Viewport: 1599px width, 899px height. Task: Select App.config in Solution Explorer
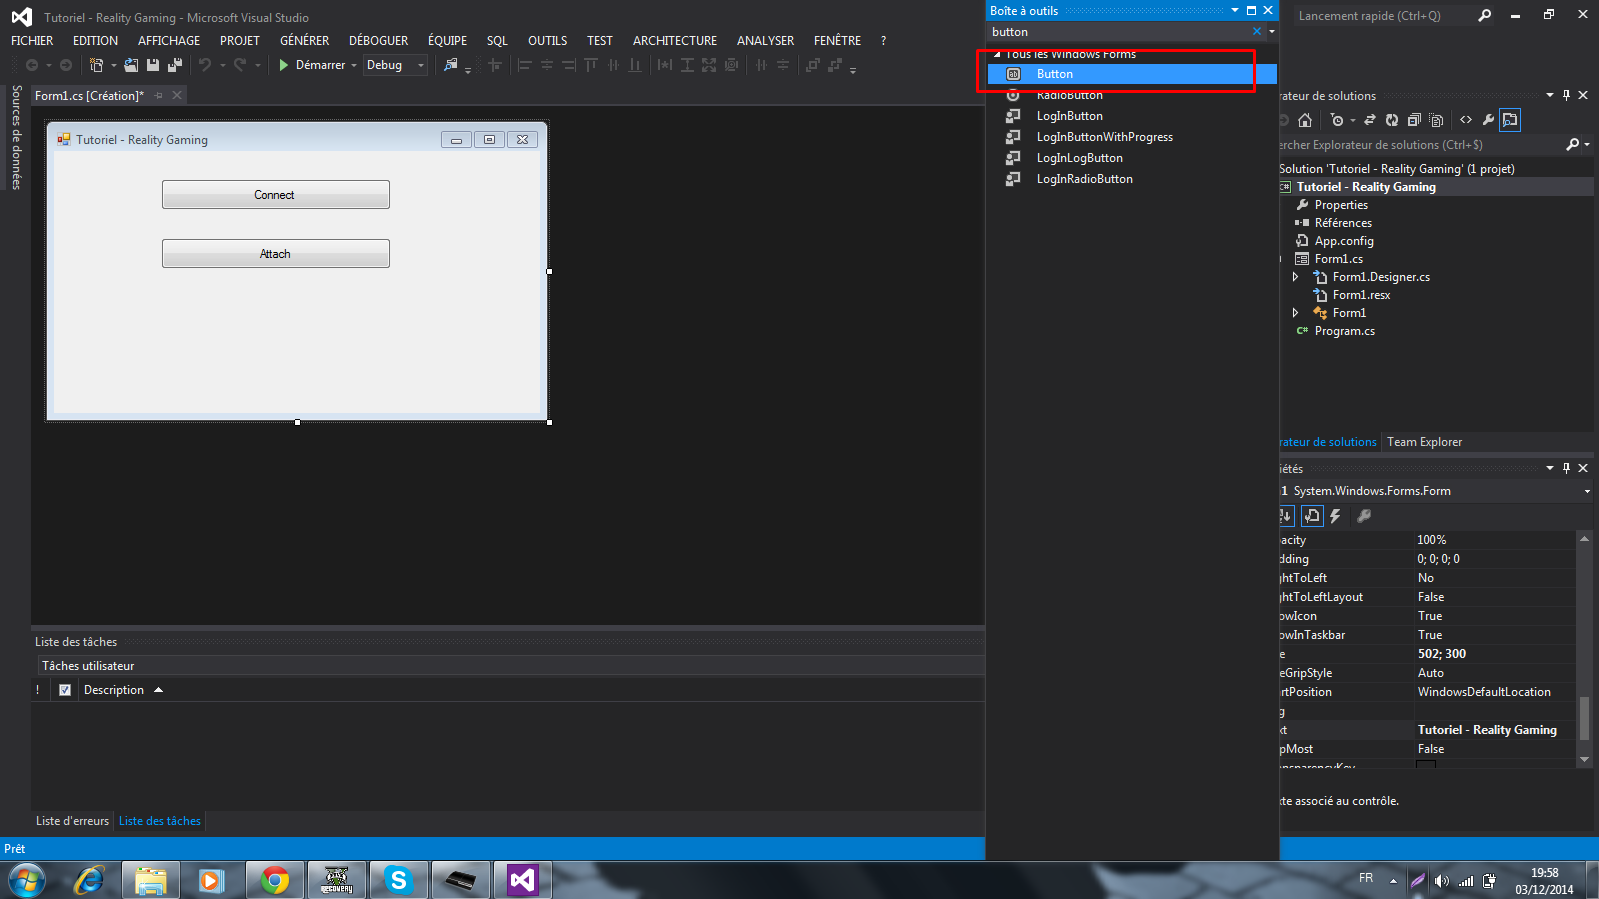(1344, 241)
